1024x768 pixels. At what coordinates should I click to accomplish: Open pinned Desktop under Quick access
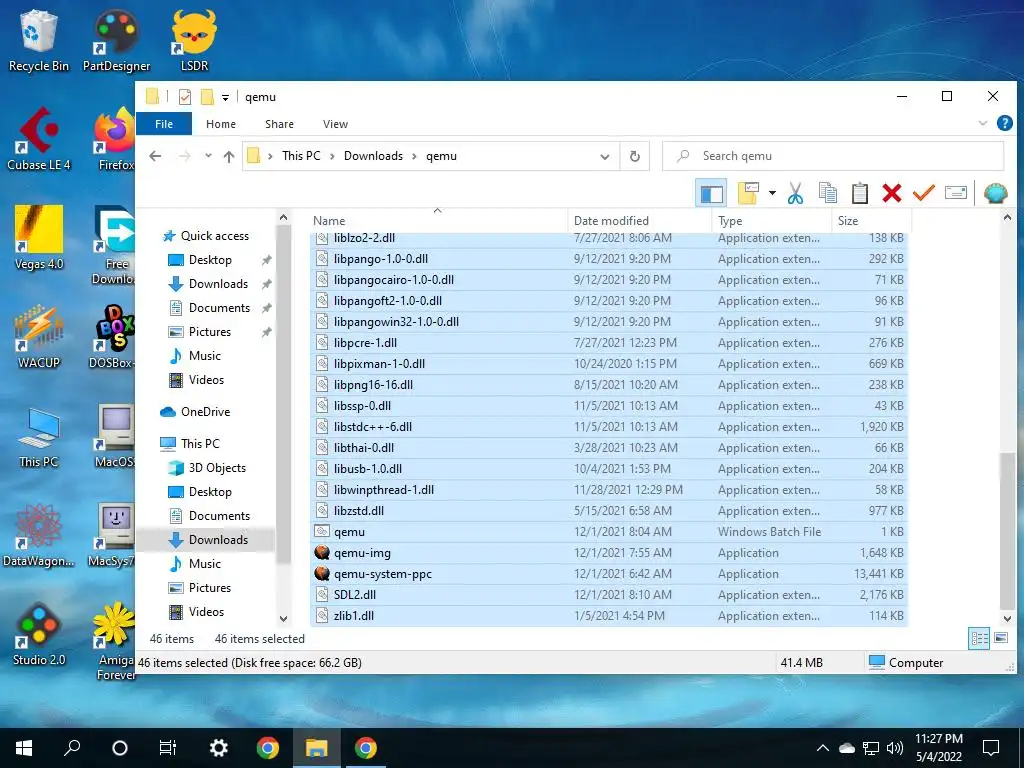(210, 260)
